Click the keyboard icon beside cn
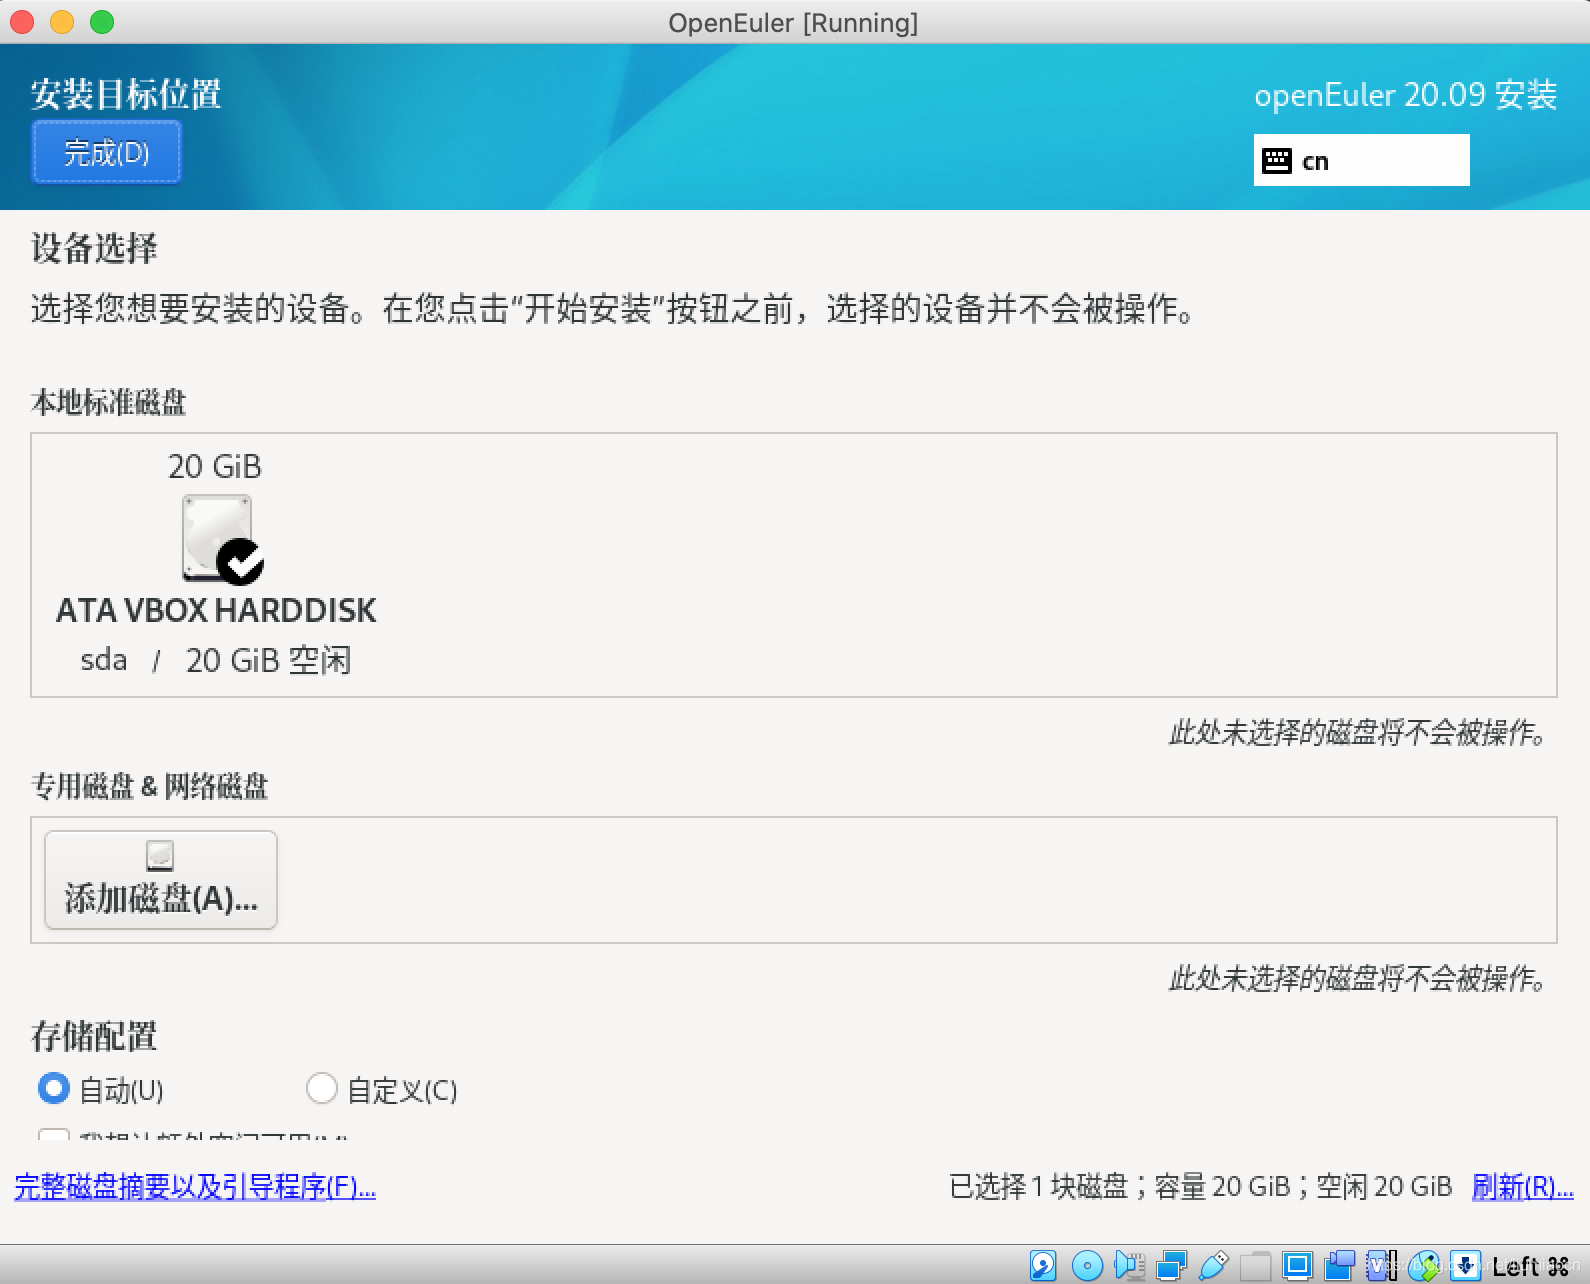The width and height of the screenshot is (1590, 1284). pyautogui.click(x=1276, y=161)
